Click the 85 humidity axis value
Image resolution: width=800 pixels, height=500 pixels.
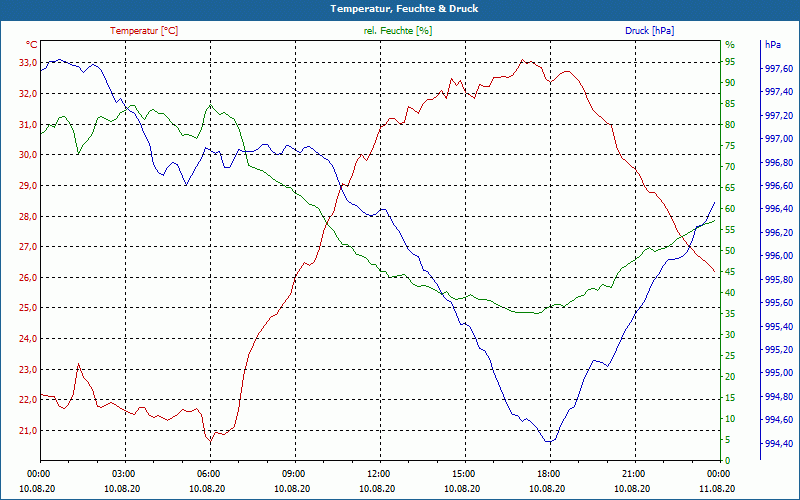pos(731,104)
